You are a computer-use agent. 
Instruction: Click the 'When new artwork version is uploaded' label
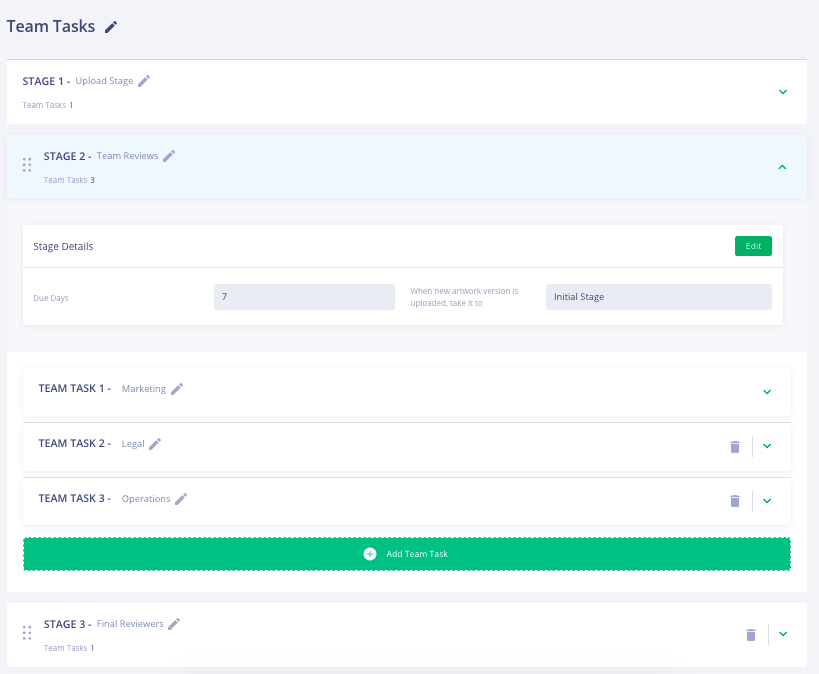pyautogui.click(x=464, y=297)
